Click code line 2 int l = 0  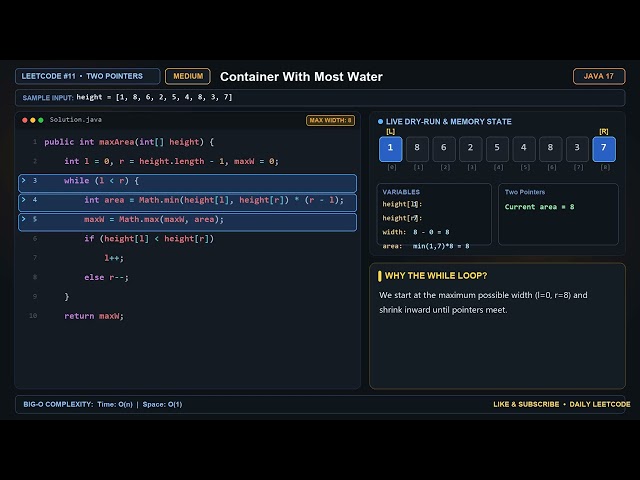(171, 161)
